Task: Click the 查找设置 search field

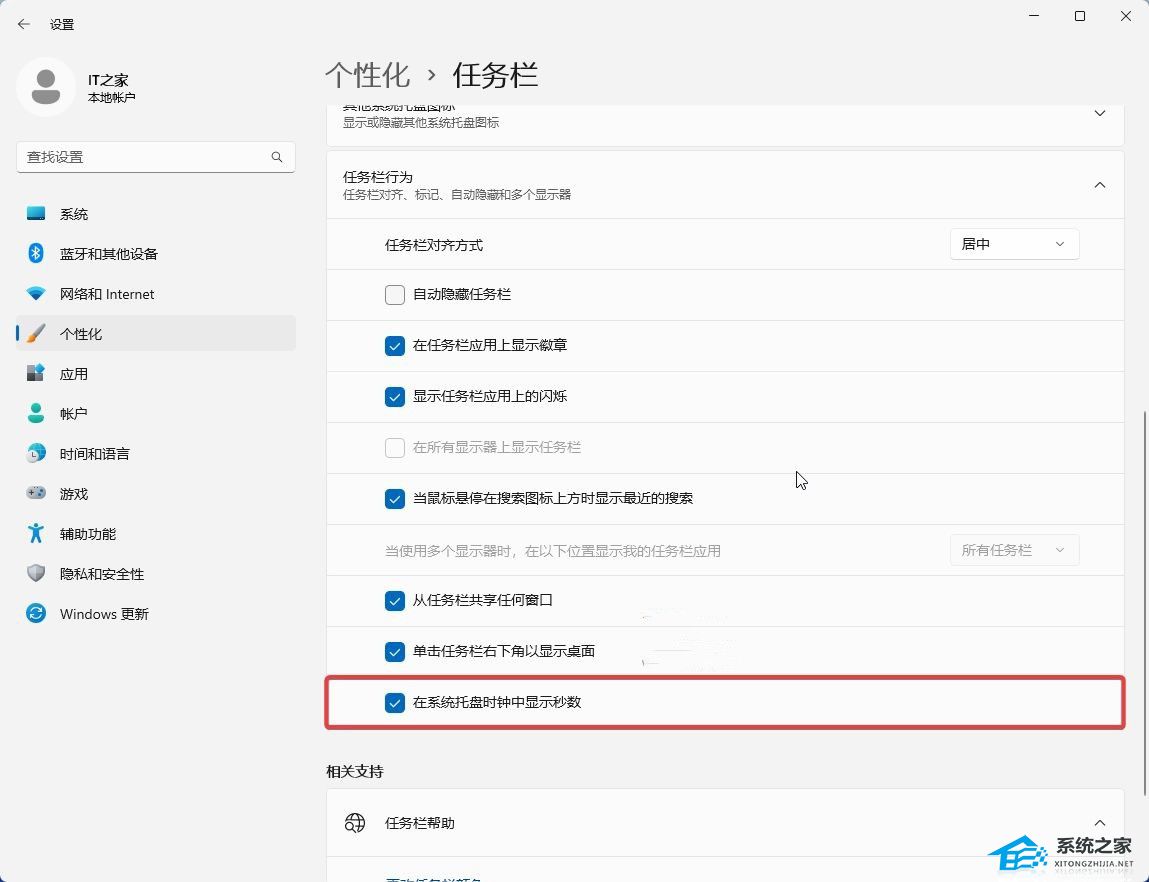Action: coord(155,157)
